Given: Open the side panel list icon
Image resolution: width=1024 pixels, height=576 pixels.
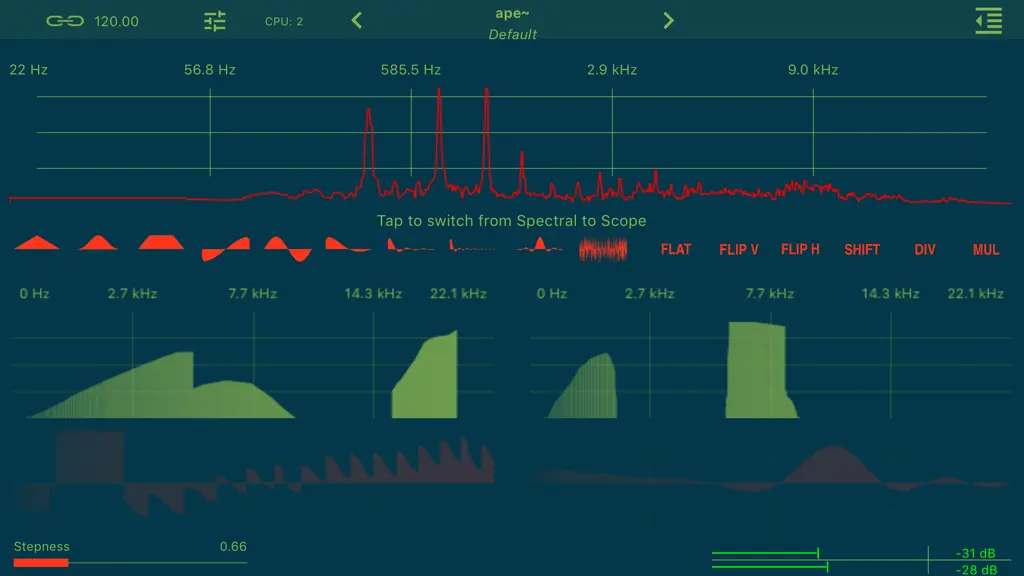Looking at the screenshot, I should [989, 21].
